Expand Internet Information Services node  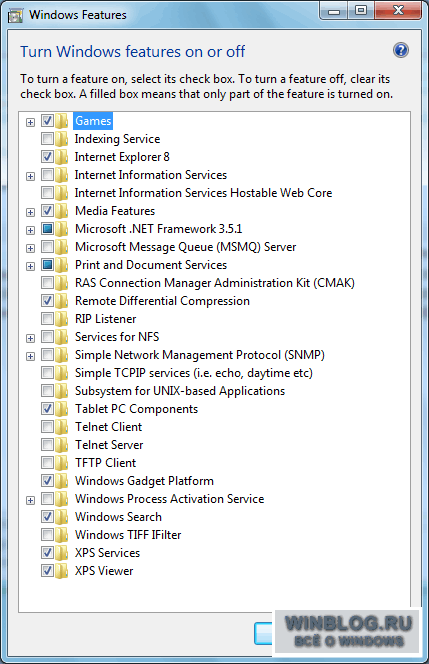[30, 176]
